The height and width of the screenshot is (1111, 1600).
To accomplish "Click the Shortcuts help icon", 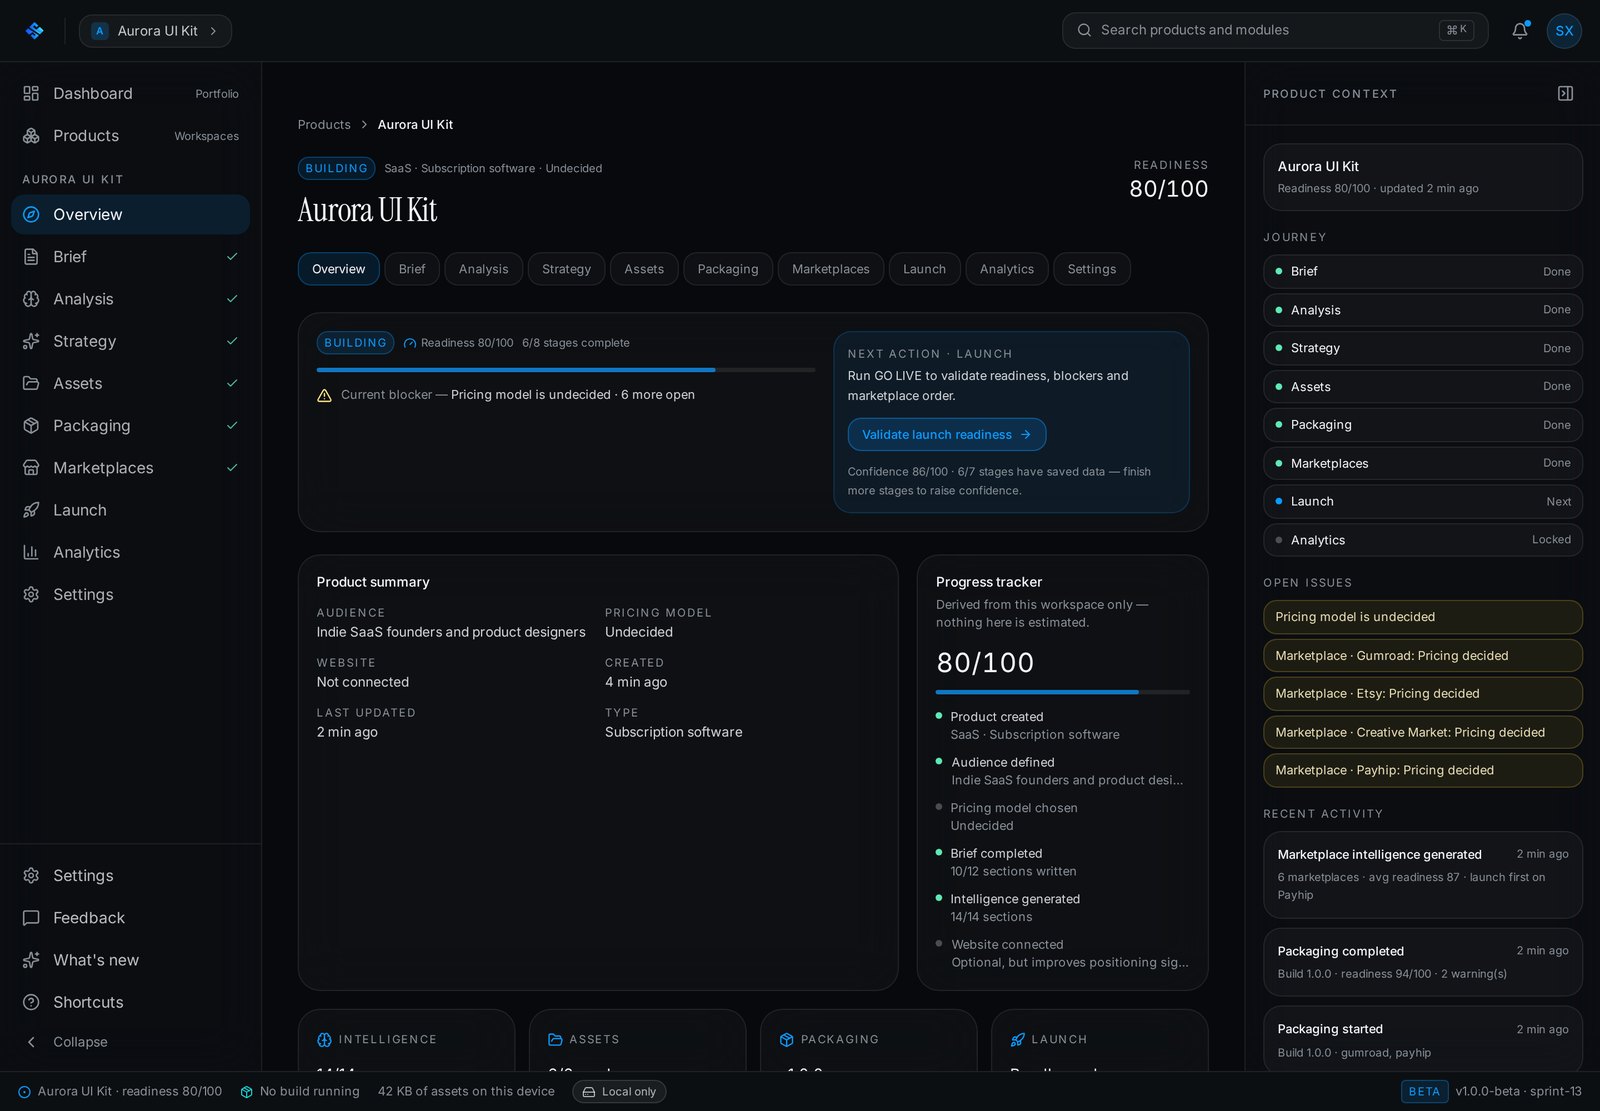I will 31,1002.
